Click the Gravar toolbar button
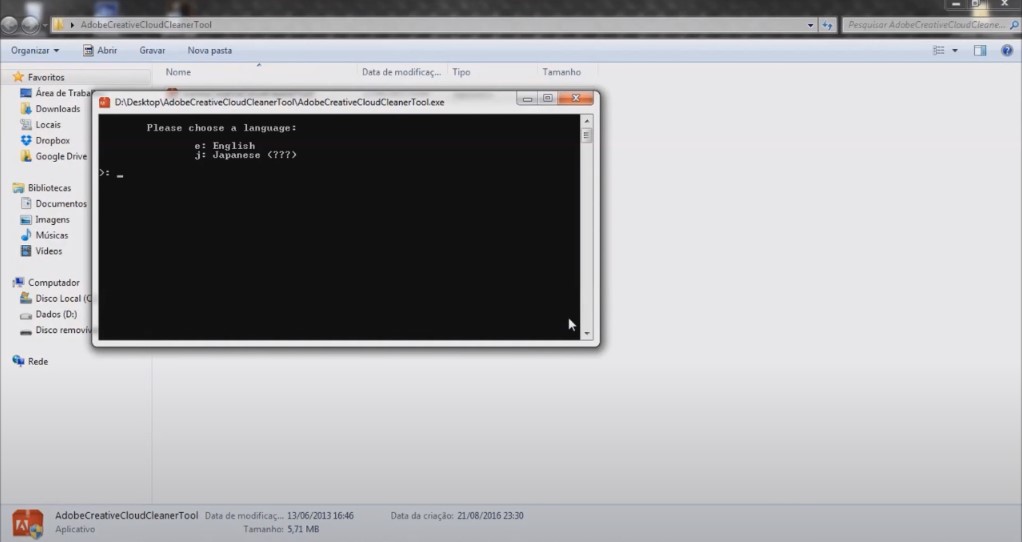Screen dimensions: 1022x542 click(152, 50)
